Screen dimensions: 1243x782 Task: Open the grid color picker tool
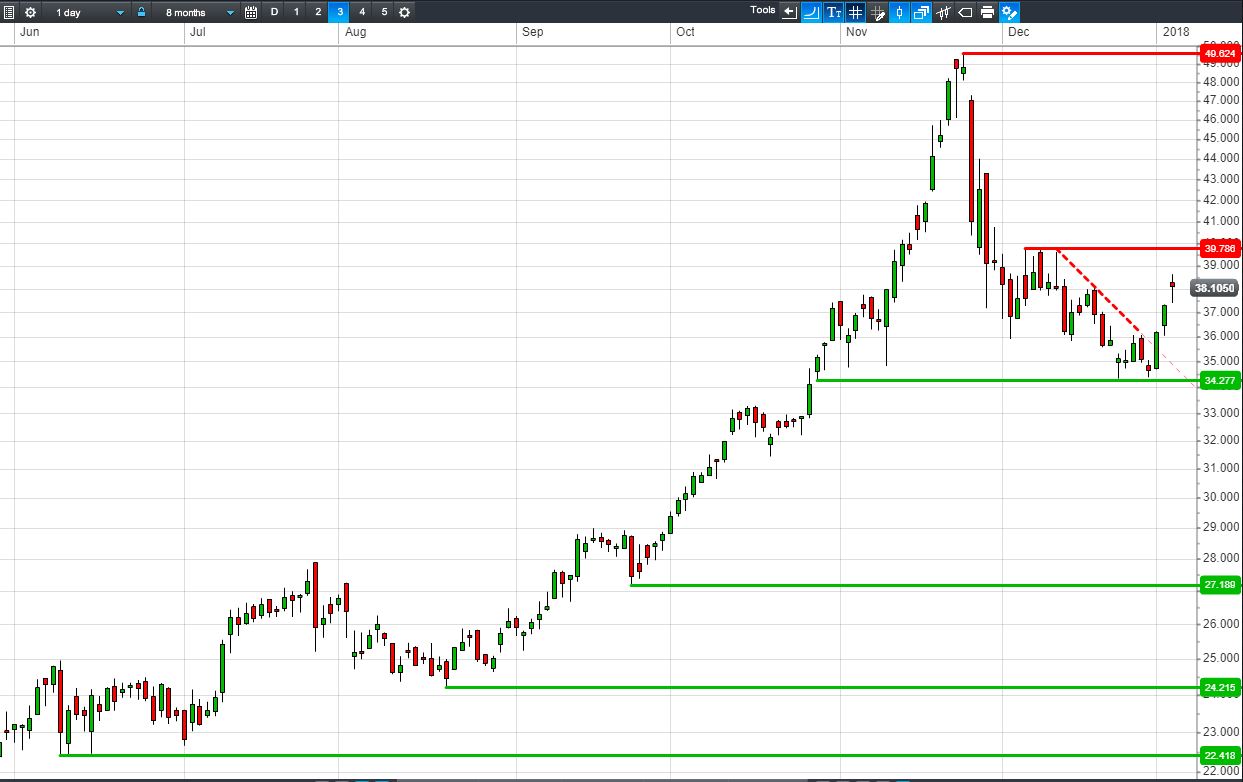point(877,12)
